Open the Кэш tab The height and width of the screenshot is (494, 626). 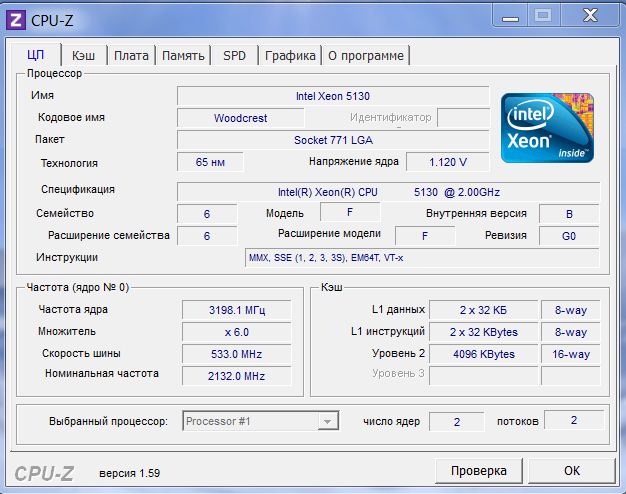[x=83, y=56]
